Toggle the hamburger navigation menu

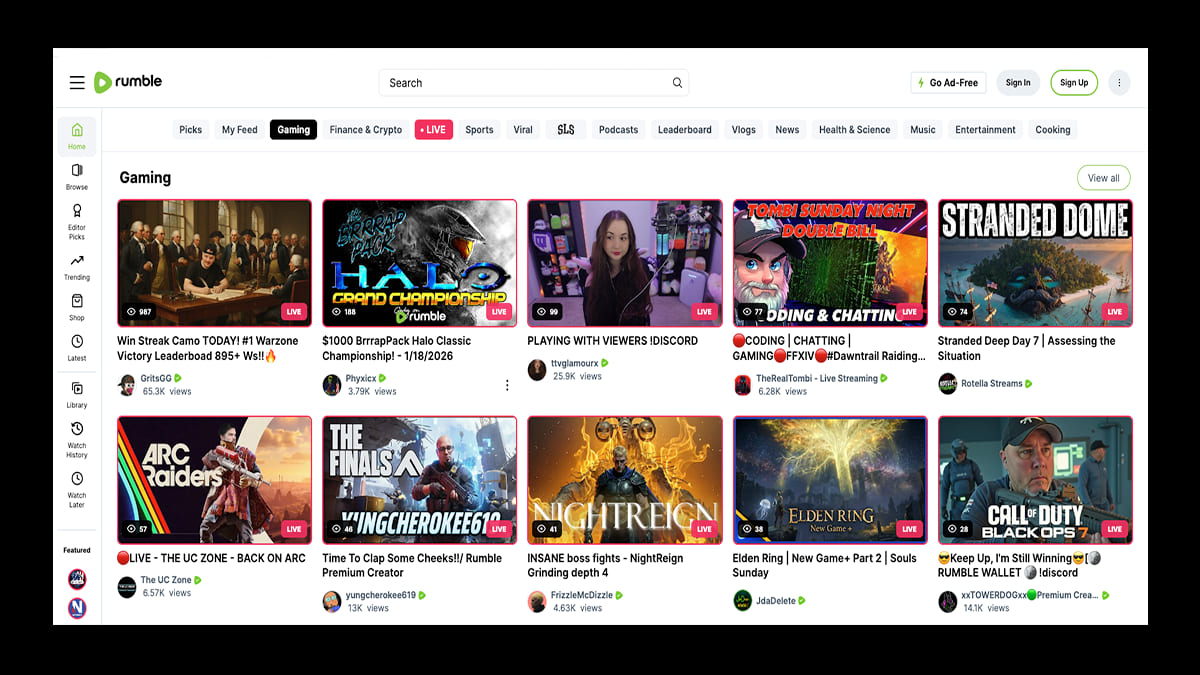tap(77, 82)
